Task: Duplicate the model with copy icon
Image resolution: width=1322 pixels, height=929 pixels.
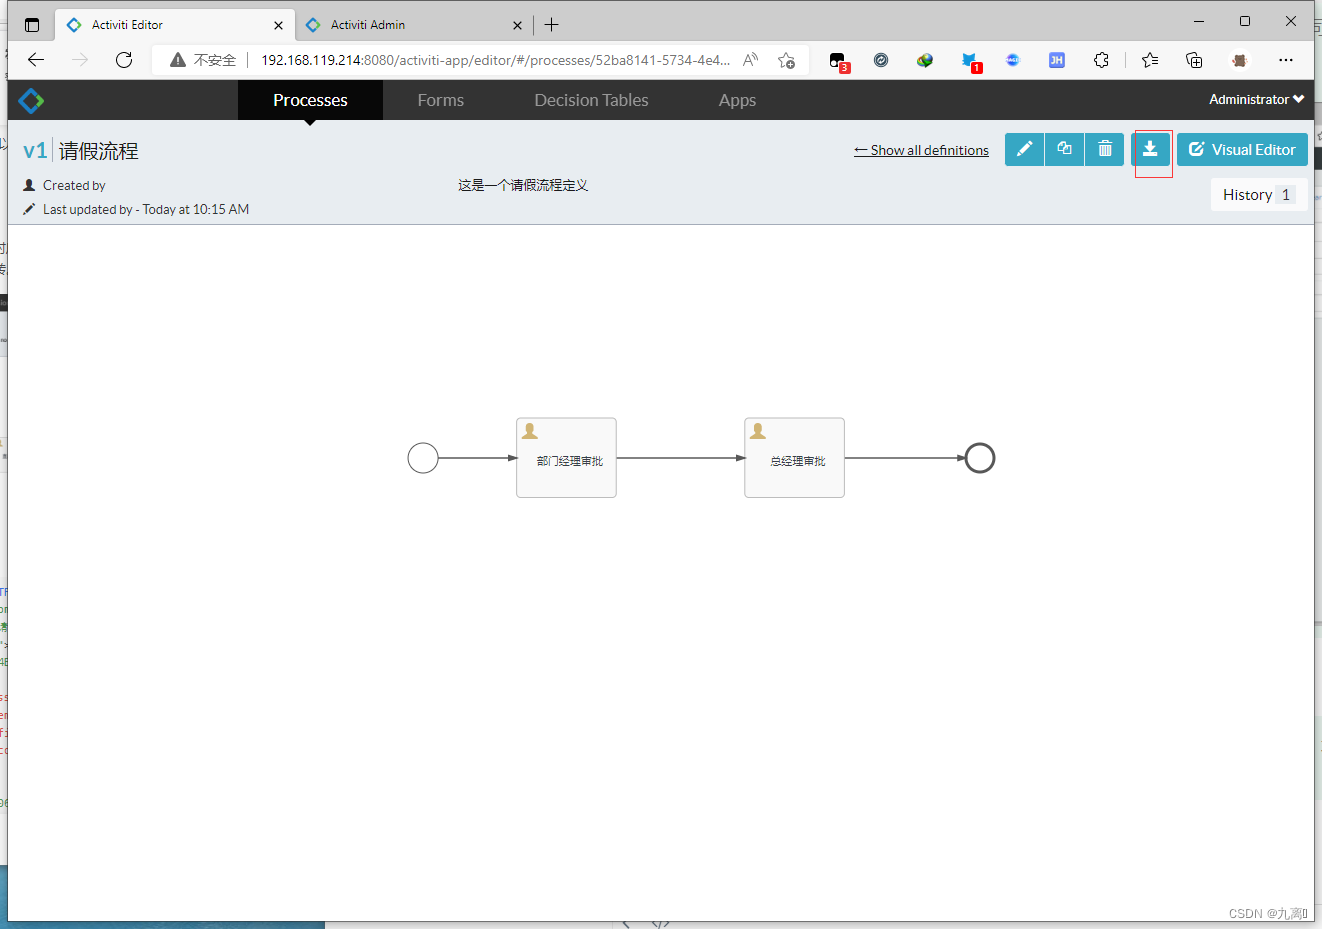Action: pyautogui.click(x=1065, y=149)
